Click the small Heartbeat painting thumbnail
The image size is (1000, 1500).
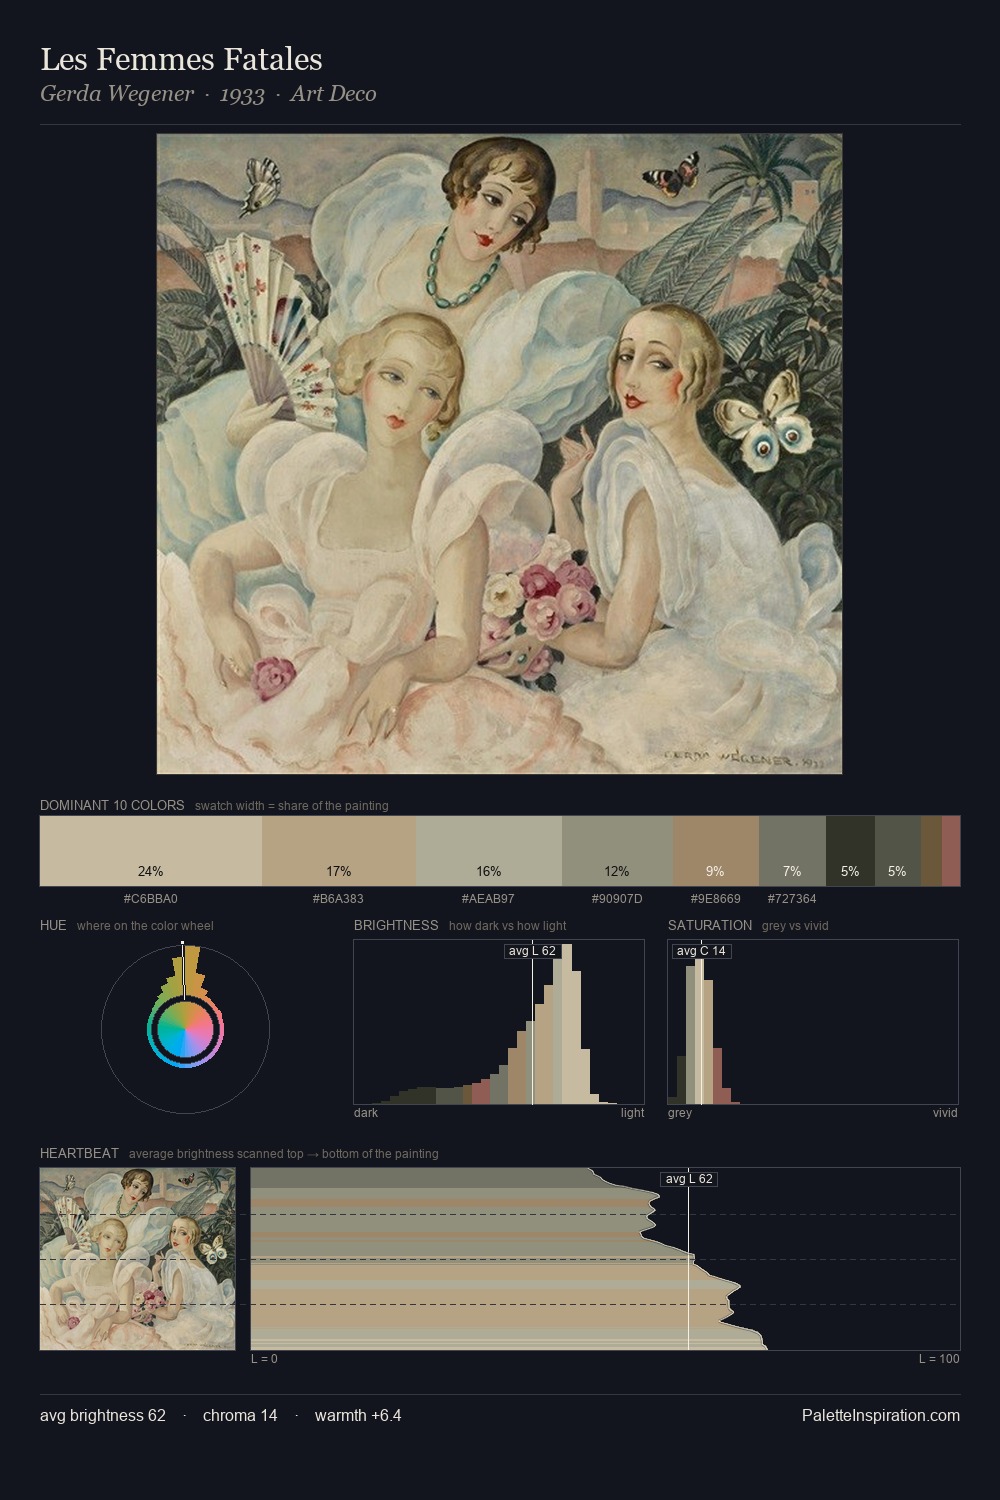coord(138,1259)
